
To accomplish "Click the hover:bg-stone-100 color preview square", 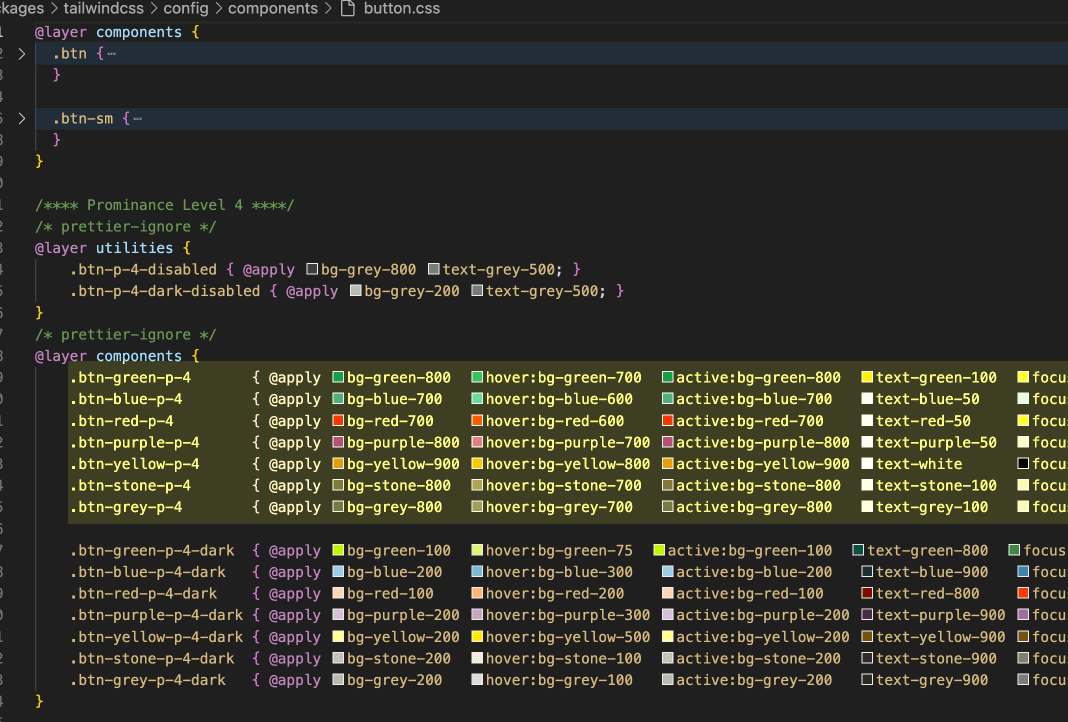I will coord(477,659).
